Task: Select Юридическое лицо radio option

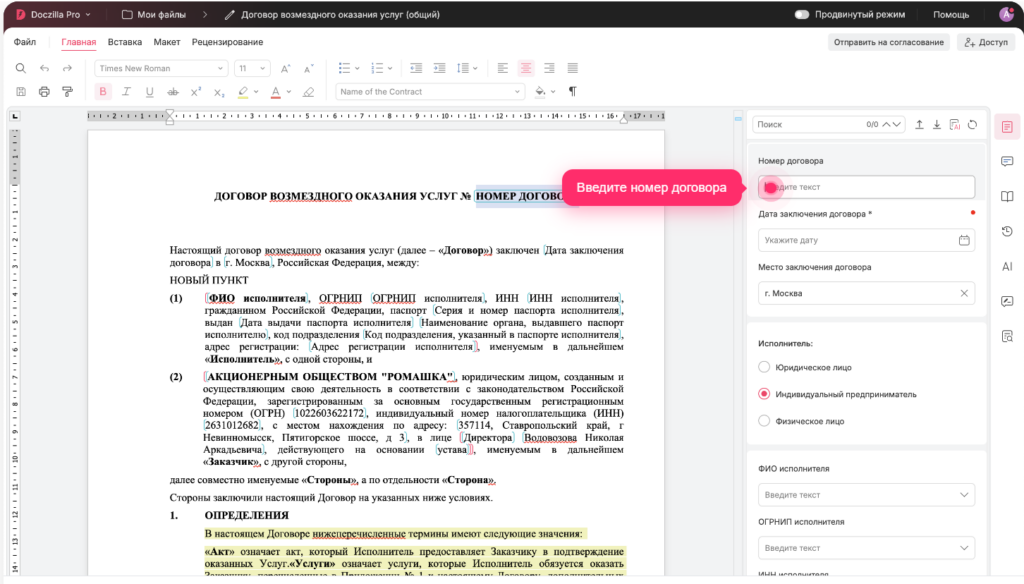Action: 764,367
